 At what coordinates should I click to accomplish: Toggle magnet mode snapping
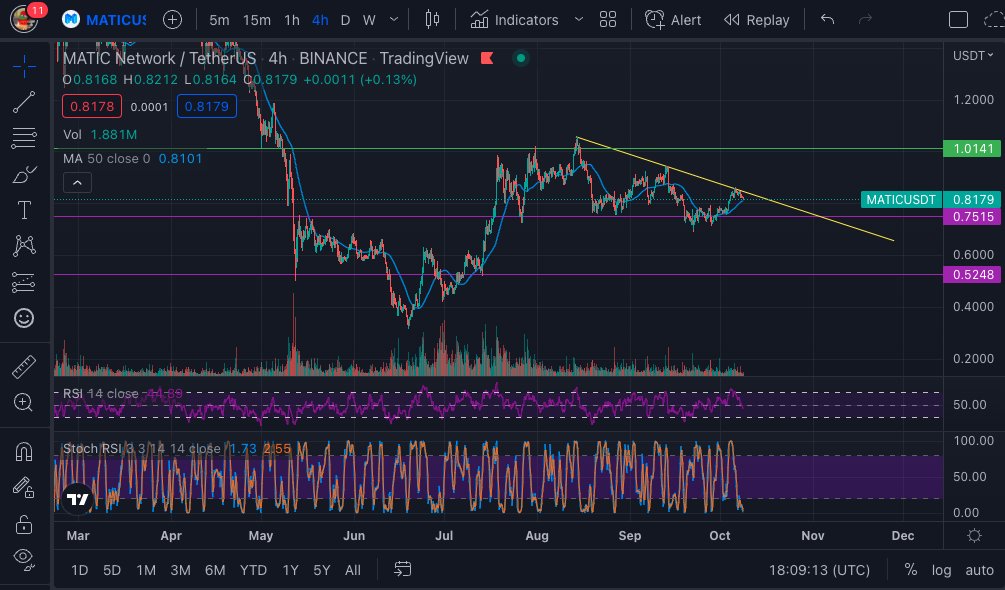coord(24,452)
